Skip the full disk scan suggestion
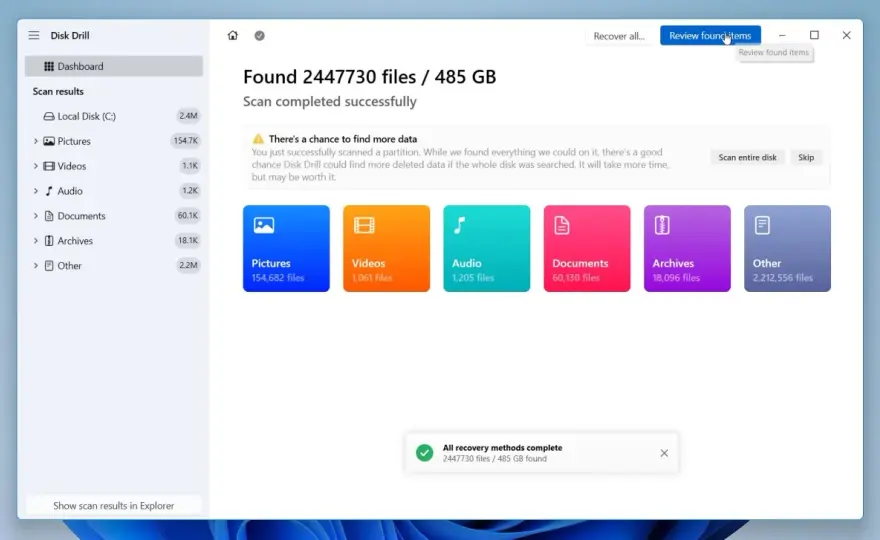The width and height of the screenshot is (880, 540). click(806, 157)
